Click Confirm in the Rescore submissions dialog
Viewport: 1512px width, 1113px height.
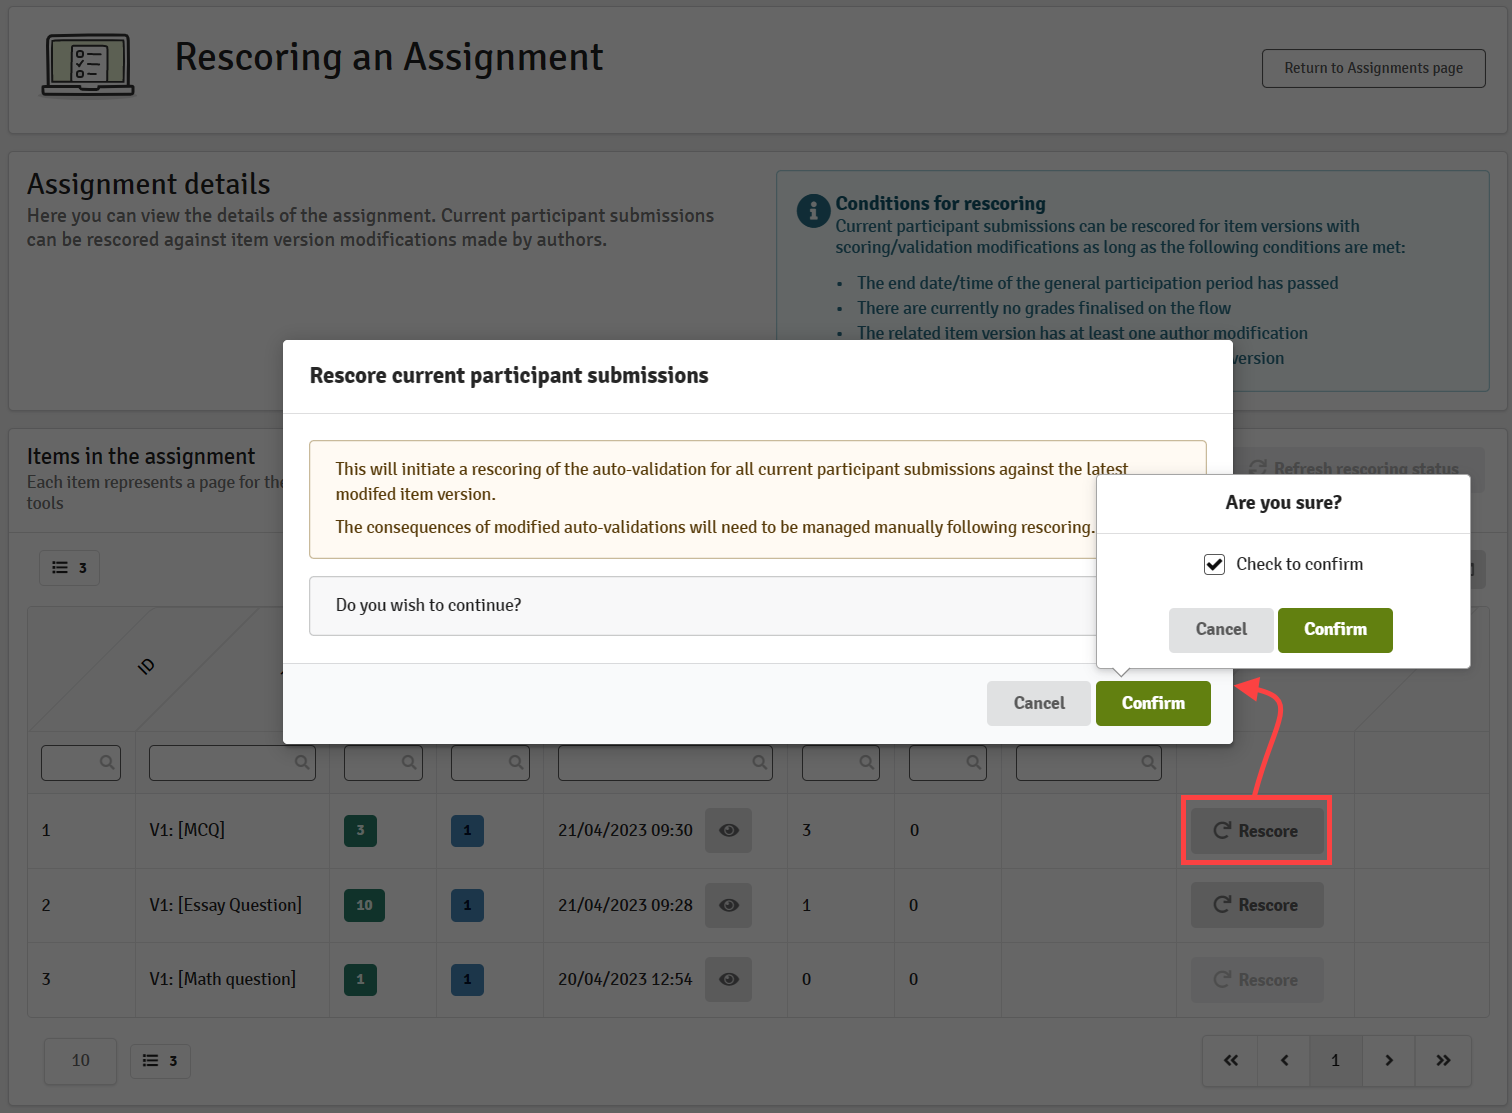pyautogui.click(x=1153, y=703)
